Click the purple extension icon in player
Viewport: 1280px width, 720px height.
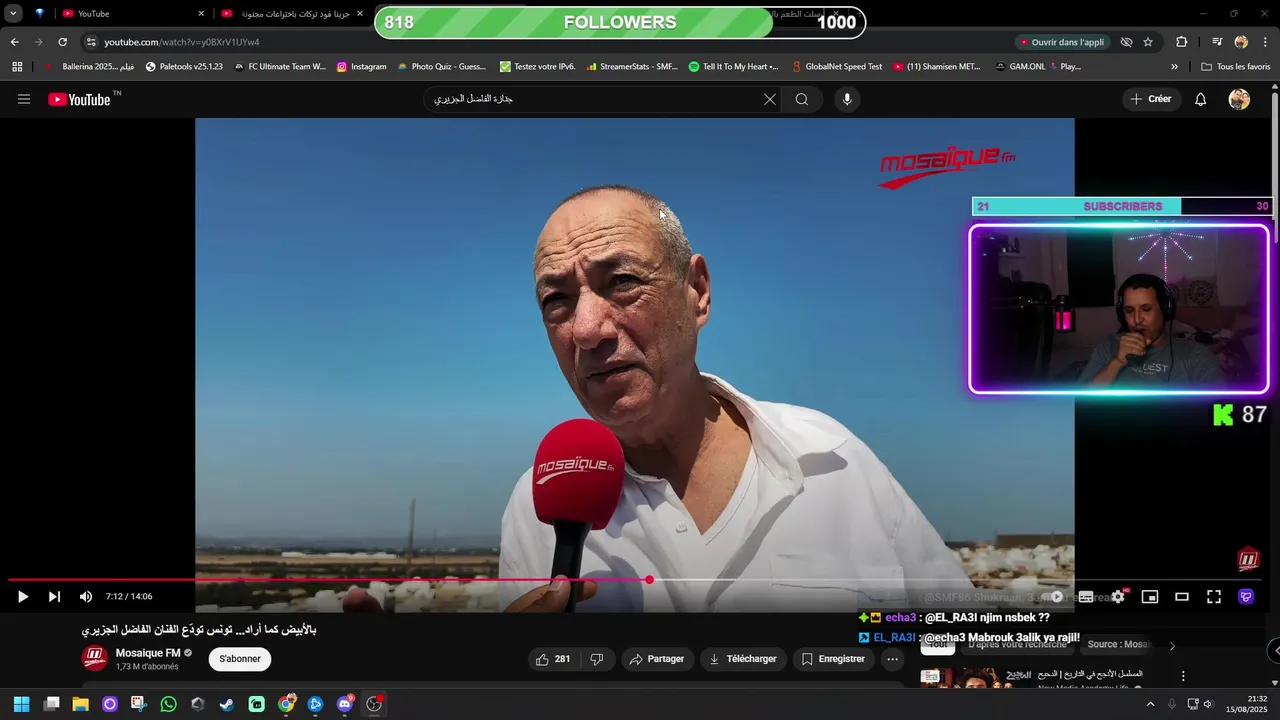pyautogui.click(x=1246, y=597)
